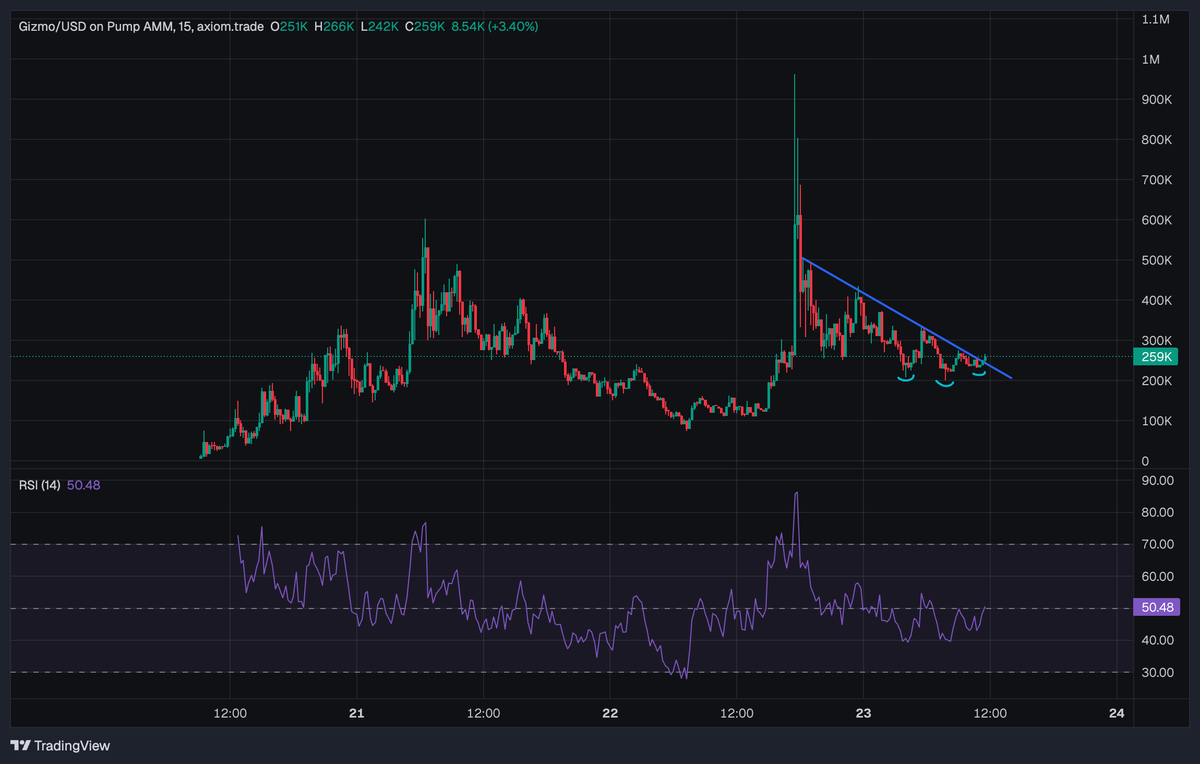Click the '70.00' RSI axis label
Screen dimensions: 1200x764
coord(1156,544)
